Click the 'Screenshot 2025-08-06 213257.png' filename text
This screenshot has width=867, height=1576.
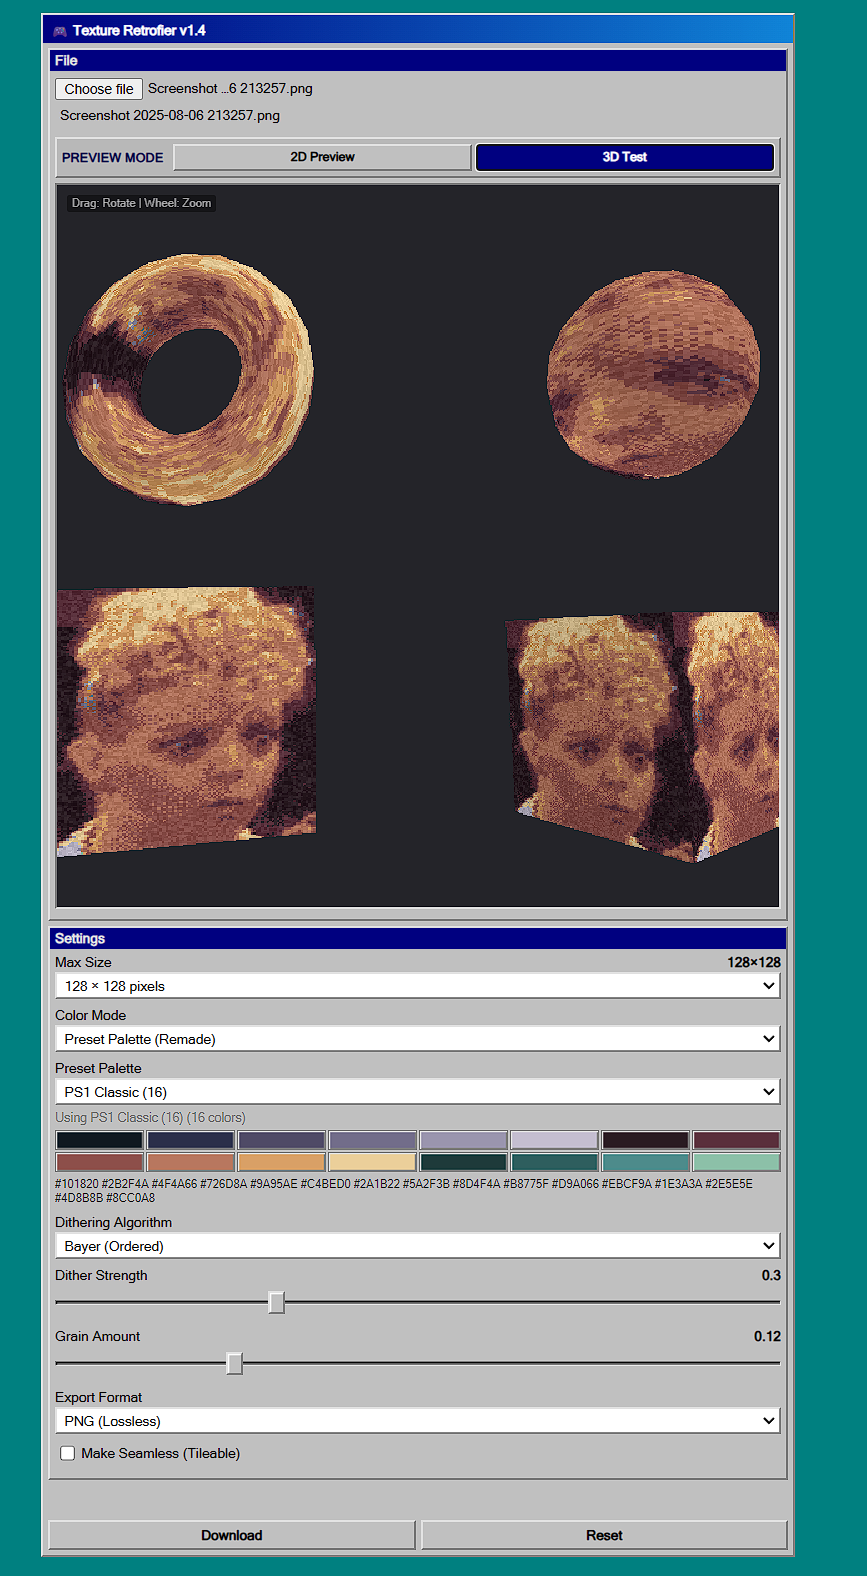click(170, 115)
